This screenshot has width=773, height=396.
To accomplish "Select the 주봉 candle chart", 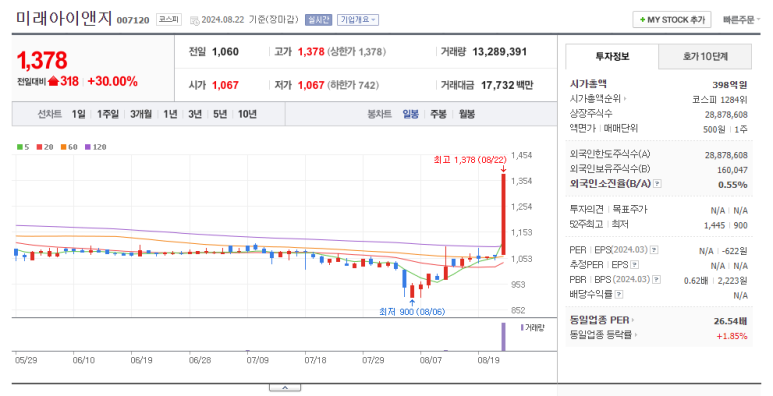I will click(x=438, y=114).
